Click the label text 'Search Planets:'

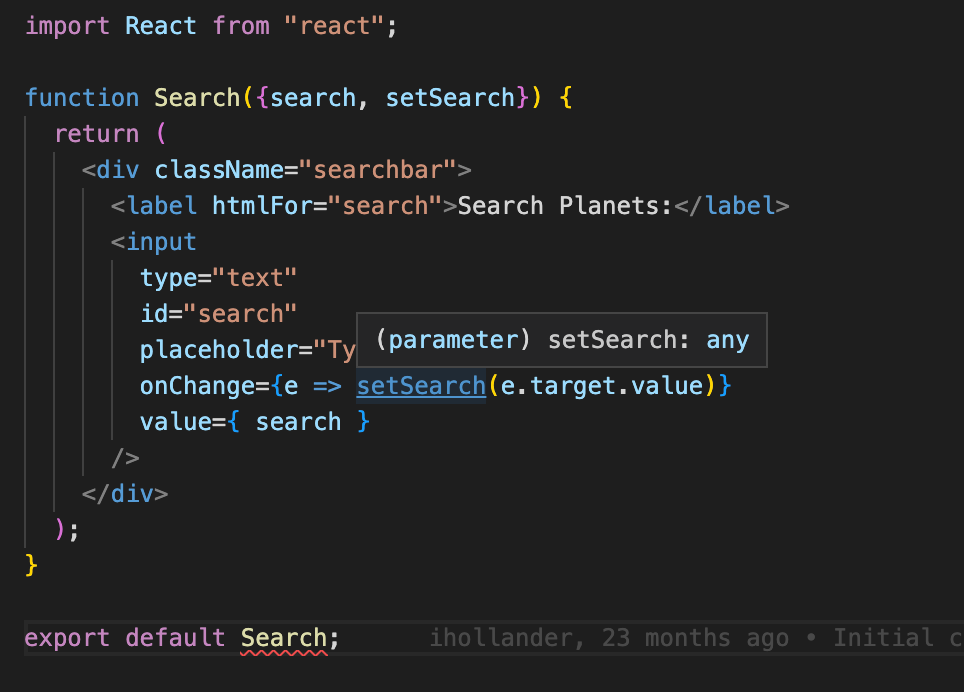point(568,205)
